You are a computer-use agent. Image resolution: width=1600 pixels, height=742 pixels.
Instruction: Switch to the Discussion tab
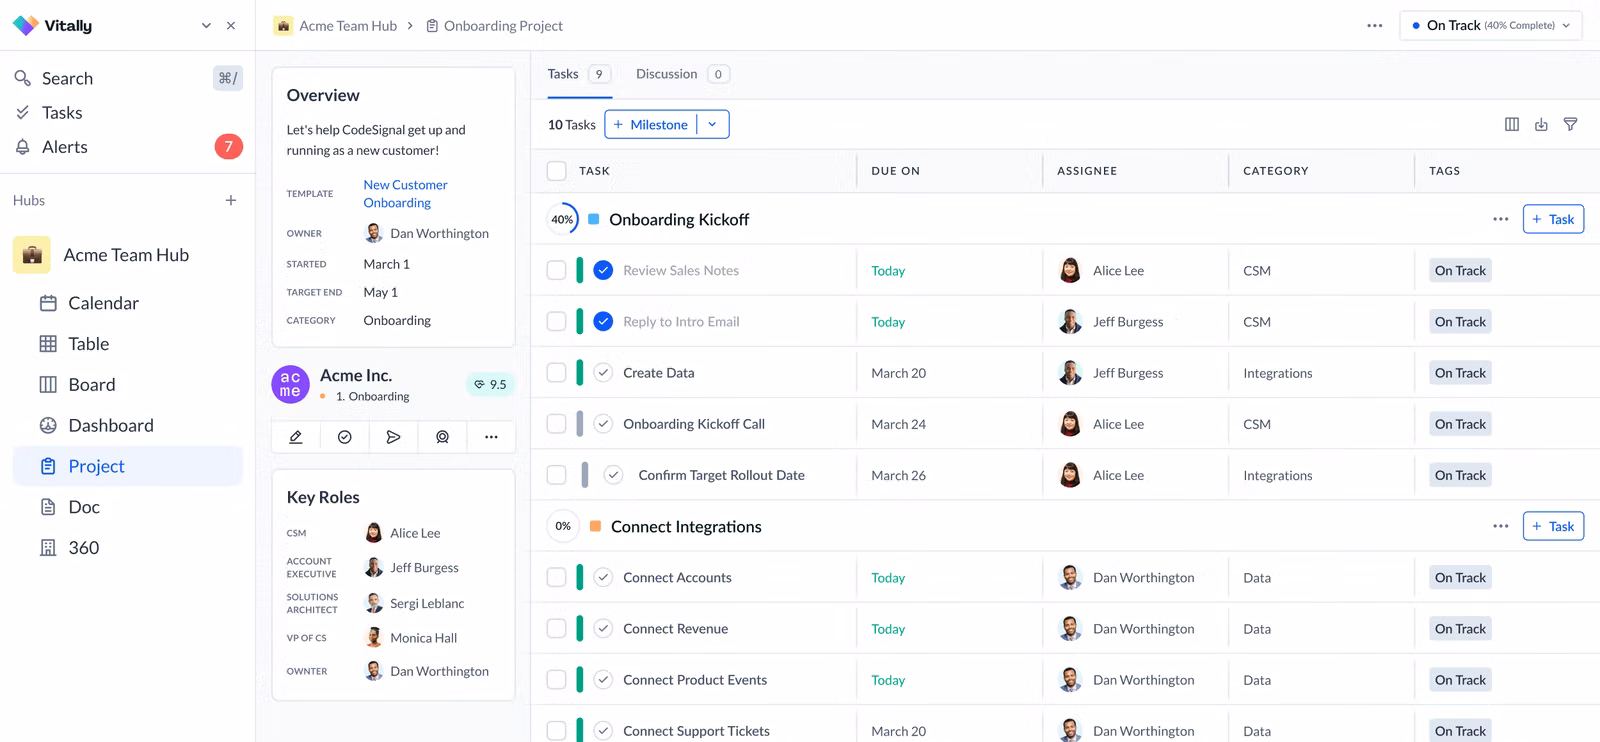(x=666, y=74)
